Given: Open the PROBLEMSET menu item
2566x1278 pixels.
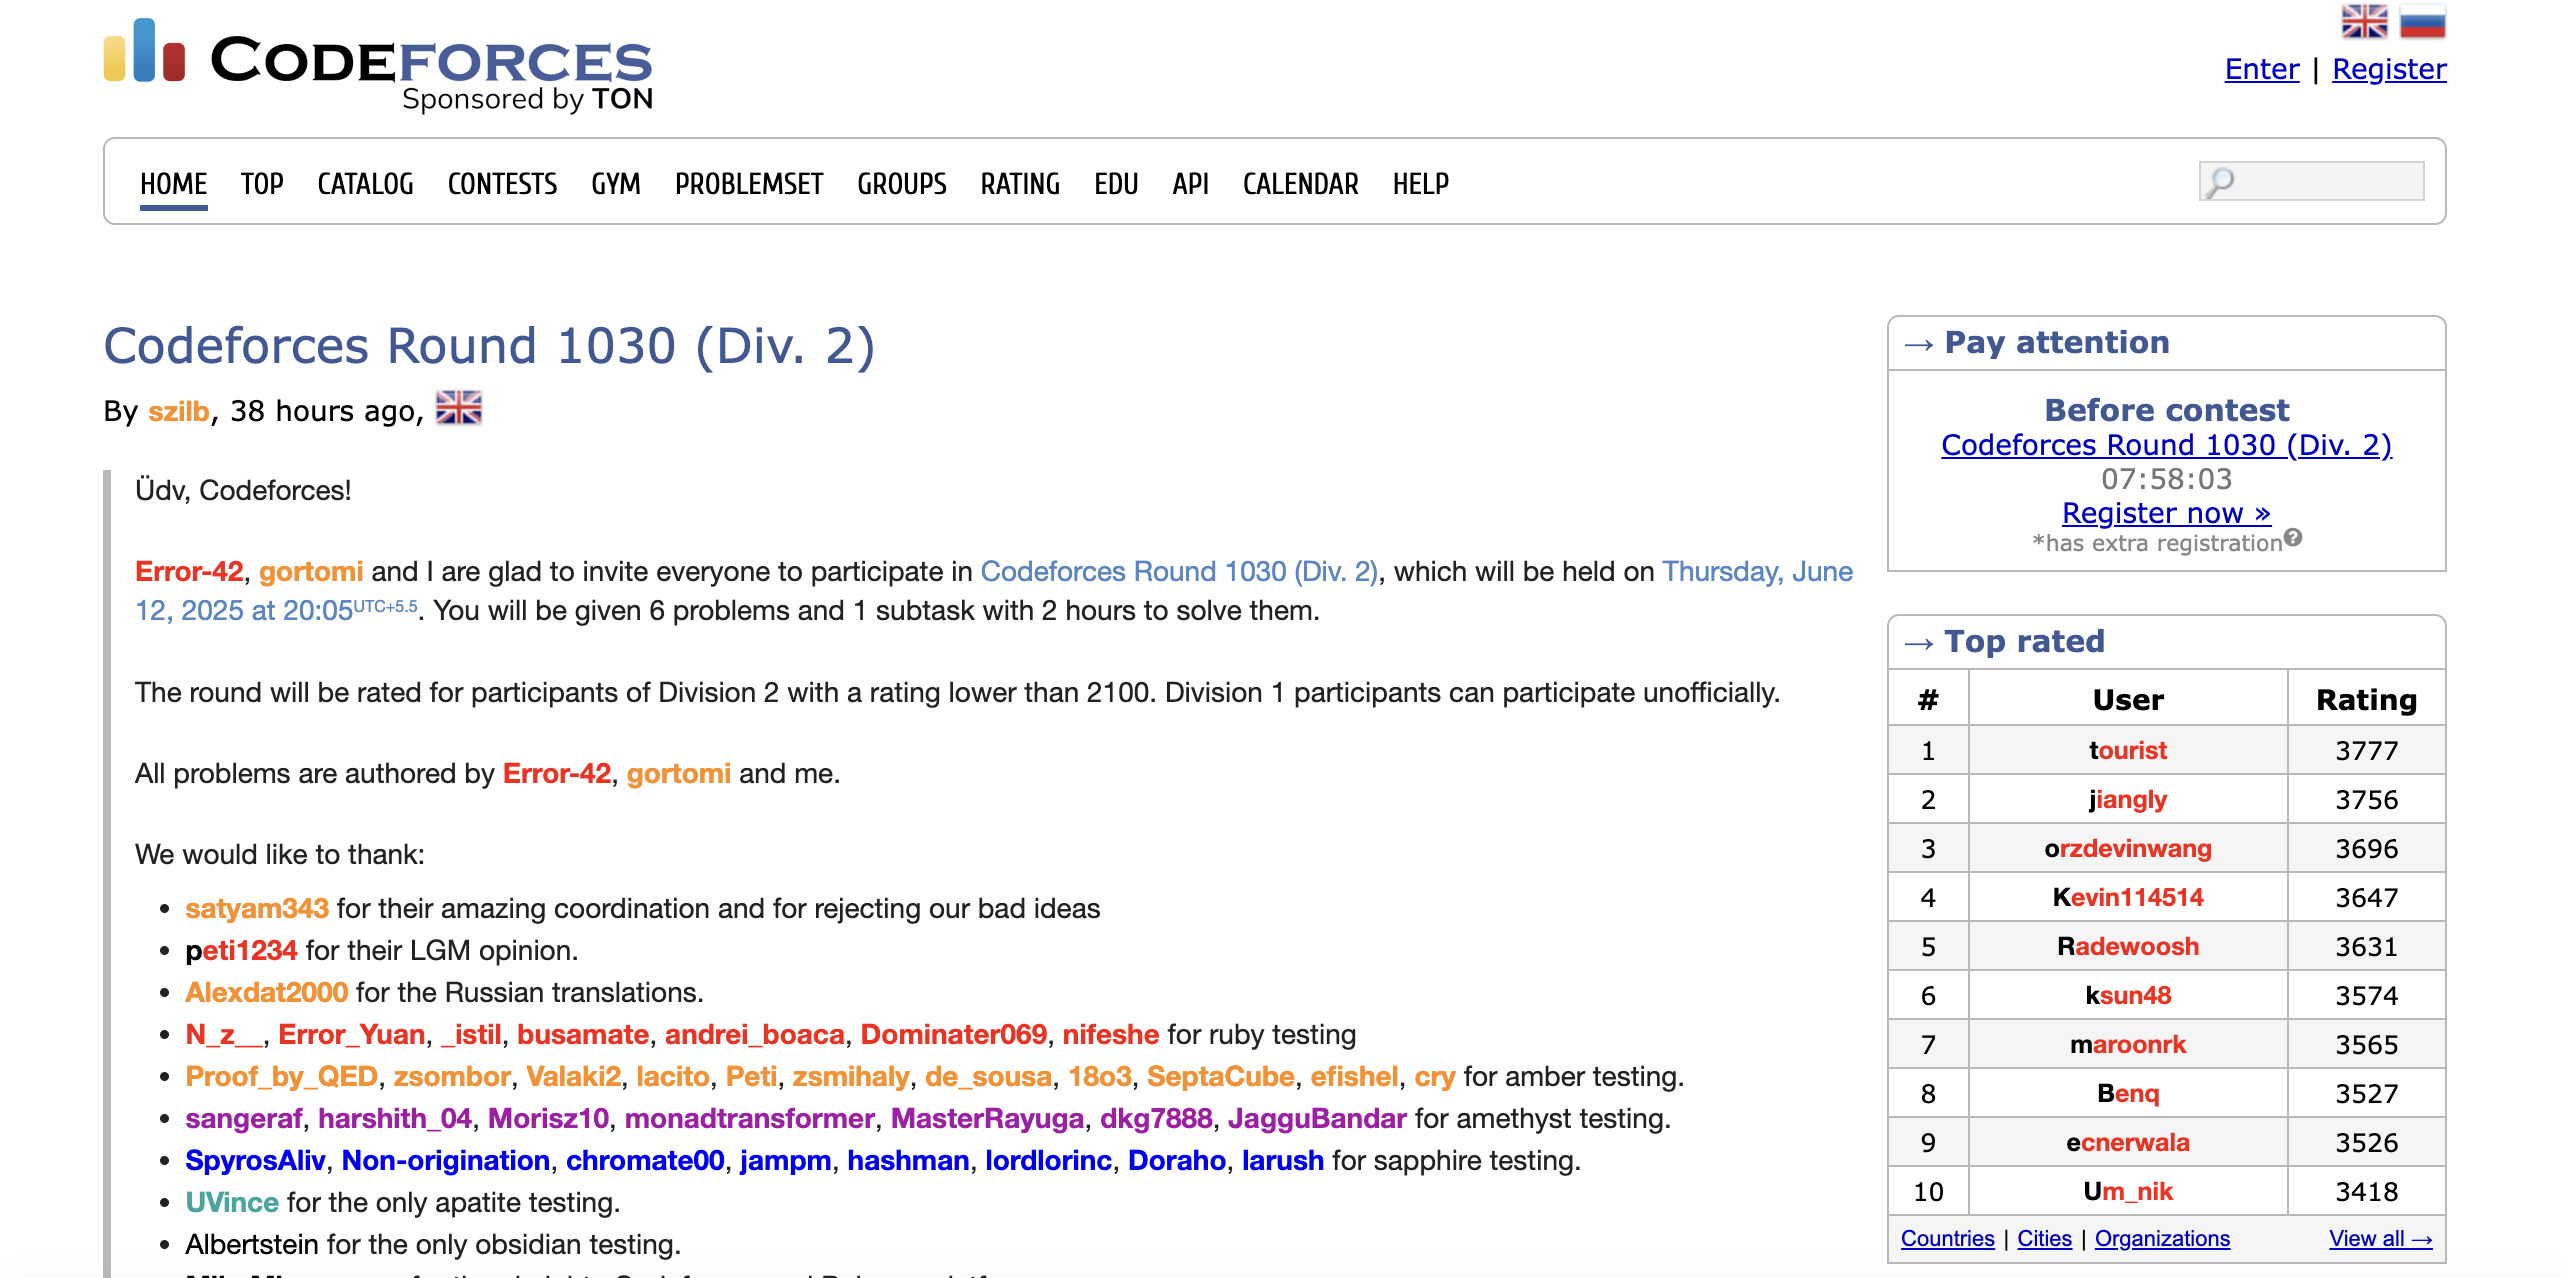Looking at the screenshot, I should click(x=749, y=184).
